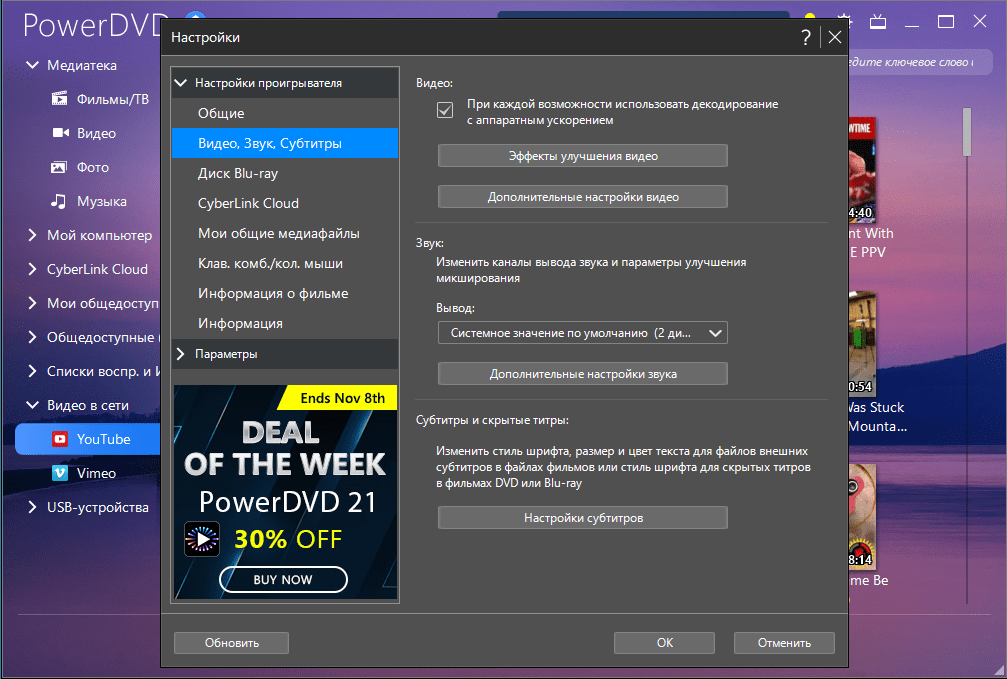Viewport: 1007px width, 679px height.
Task: Click the main window vertical scrollbar thumb
Action: [967, 132]
